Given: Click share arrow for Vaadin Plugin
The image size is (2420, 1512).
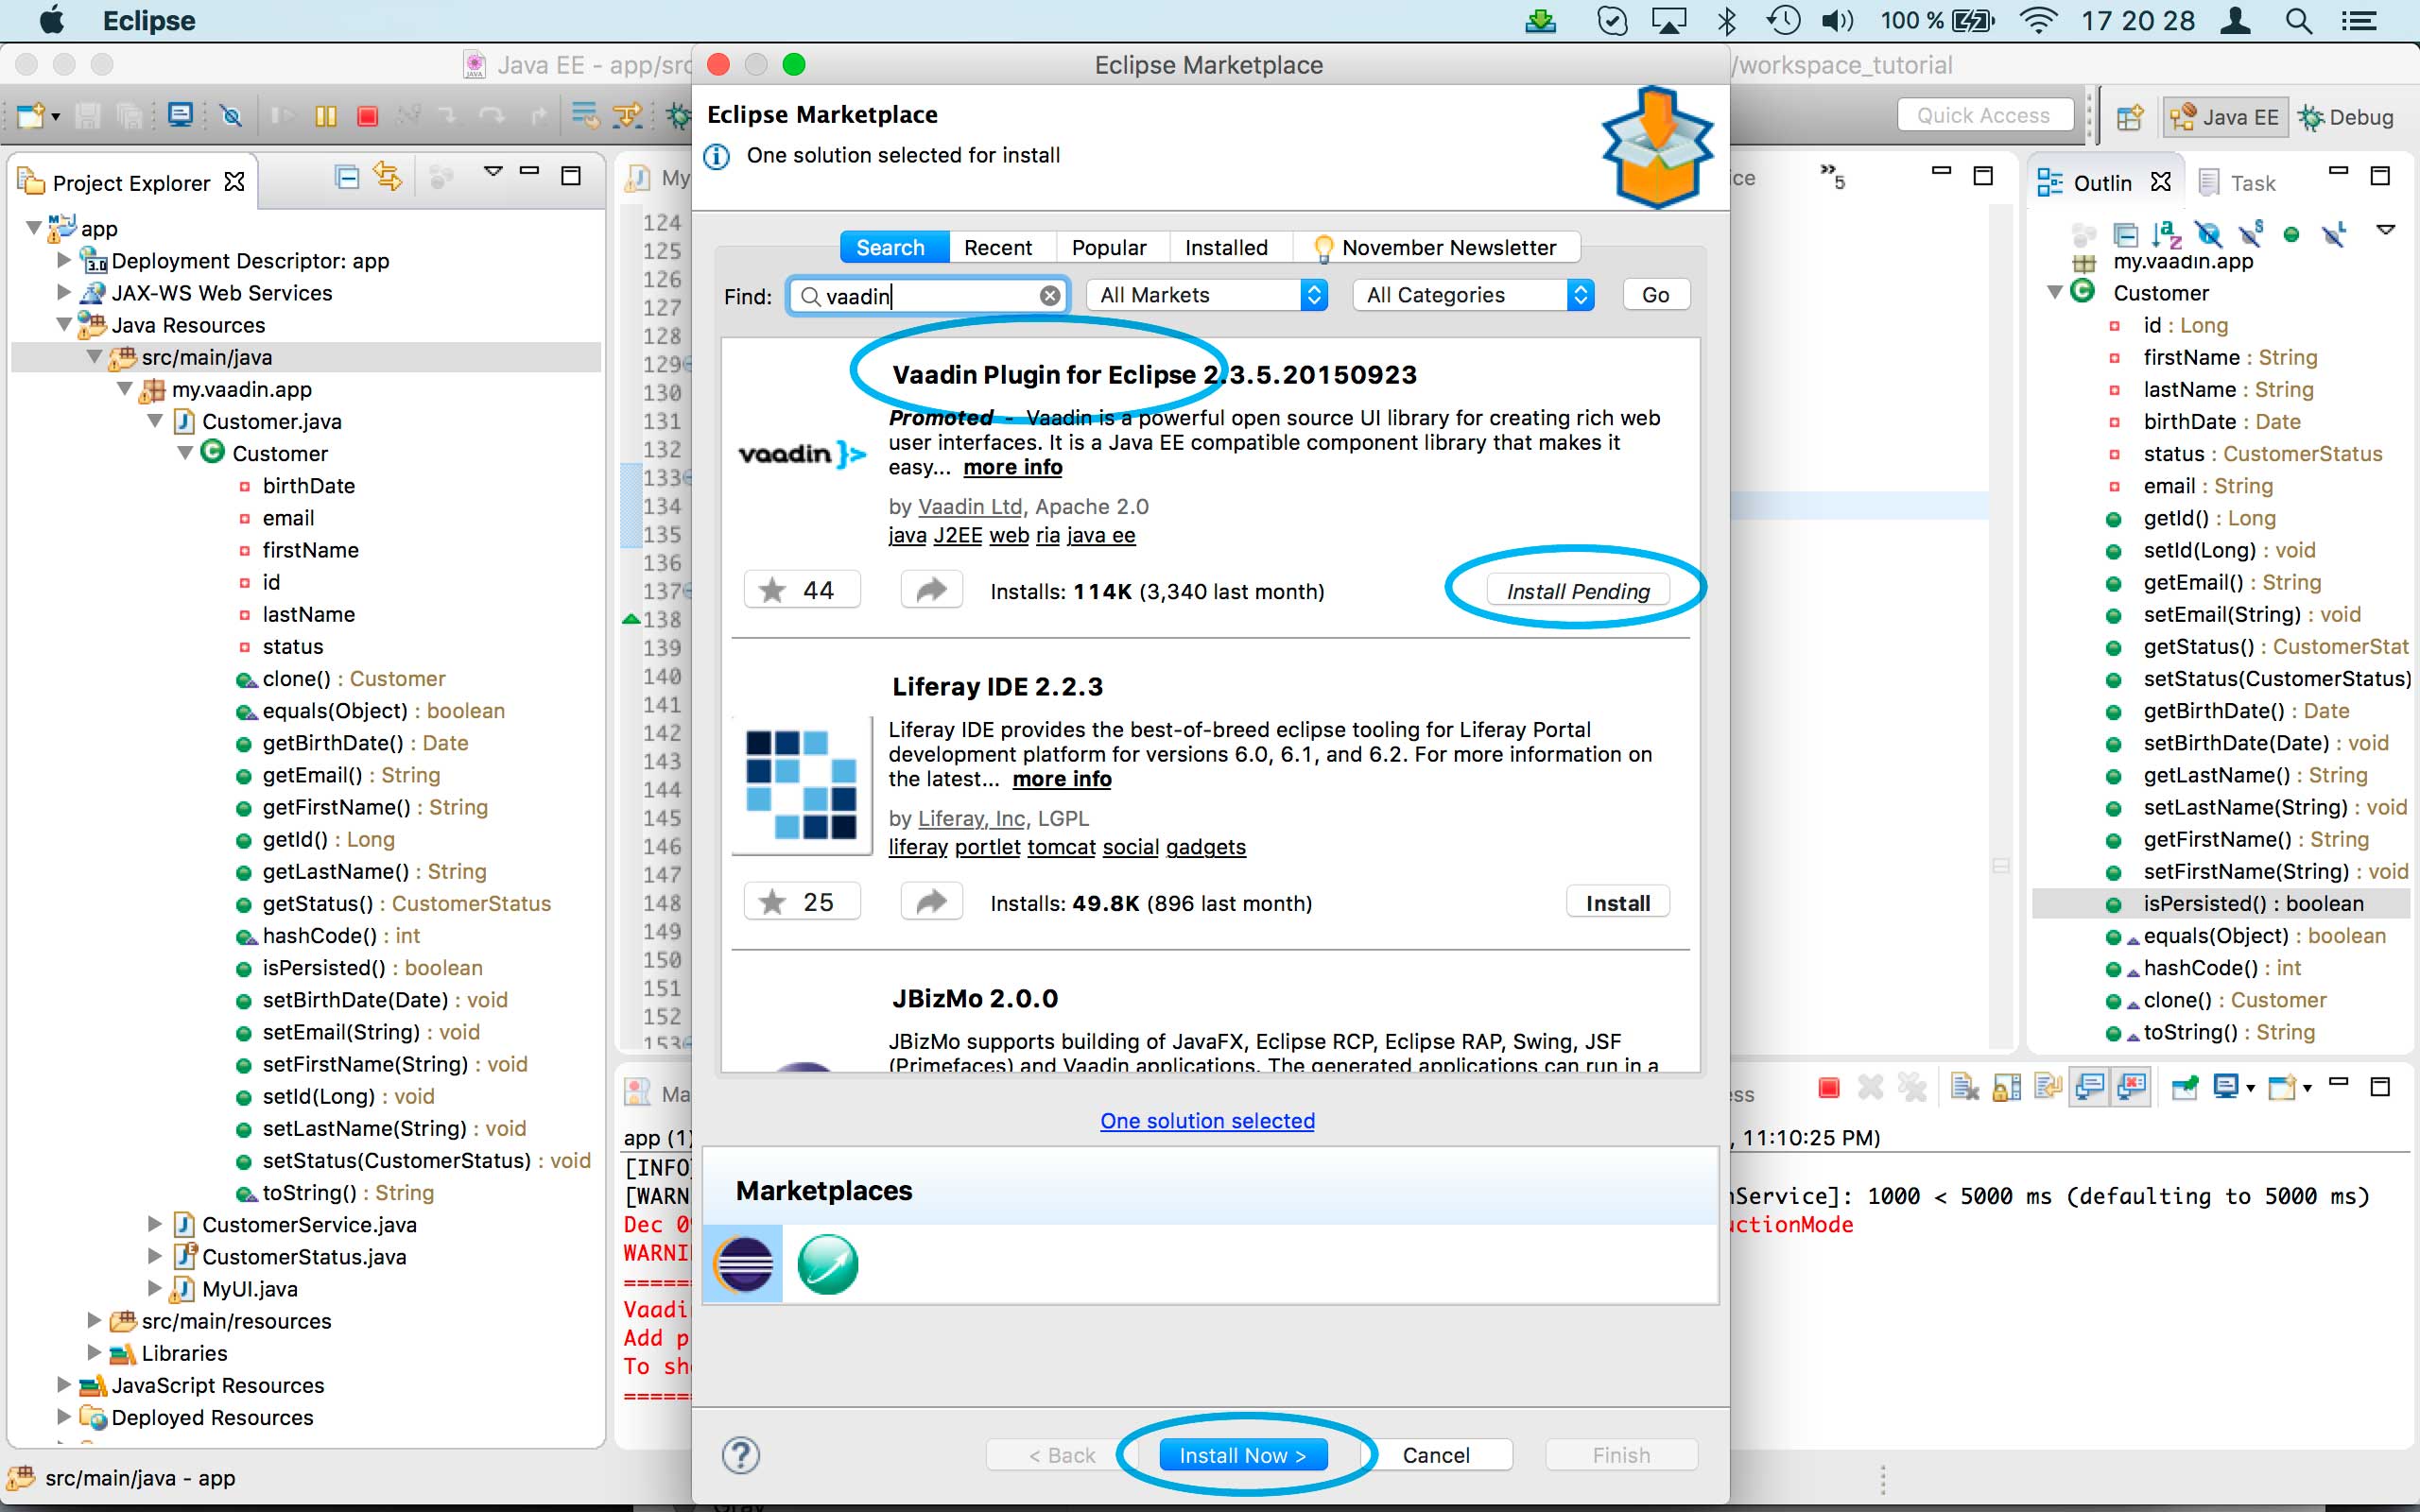Looking at the screenshot, I should [x=931, y=590].
